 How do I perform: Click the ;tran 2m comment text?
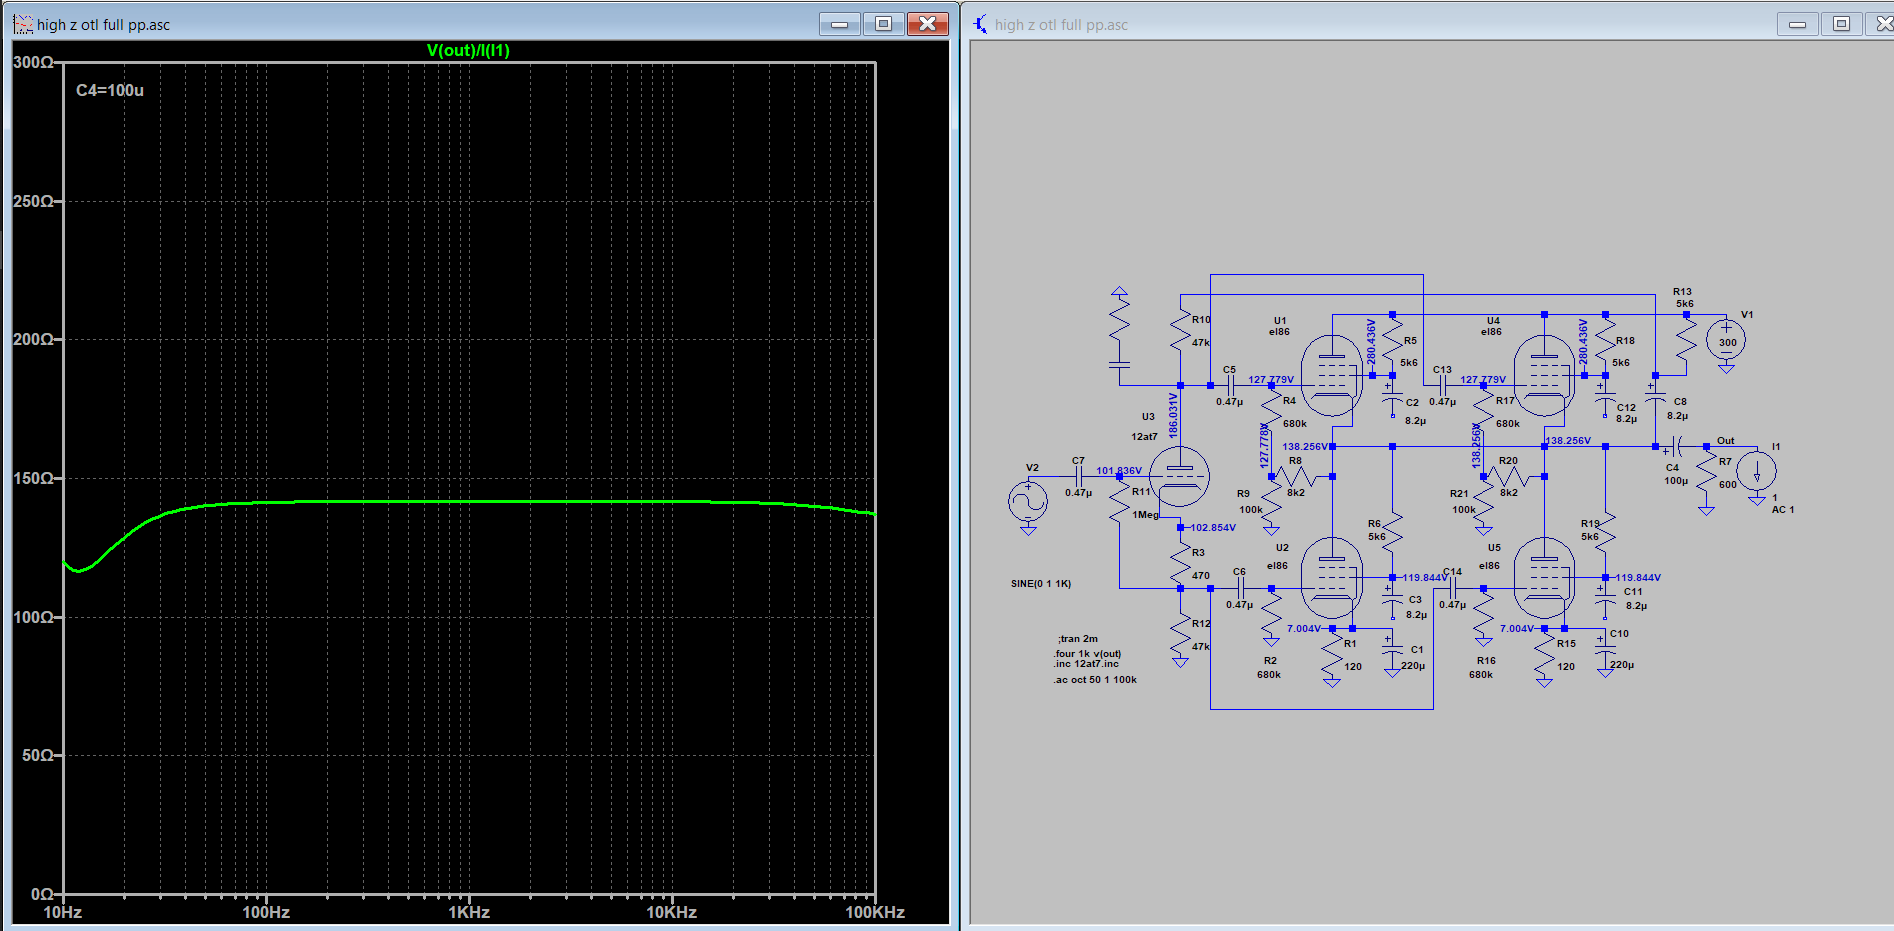tap(1078, 639)
